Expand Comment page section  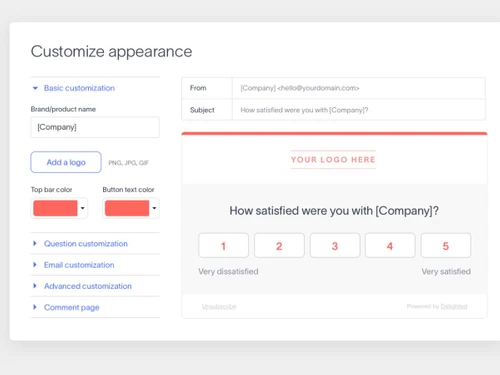tap(66, 307)
